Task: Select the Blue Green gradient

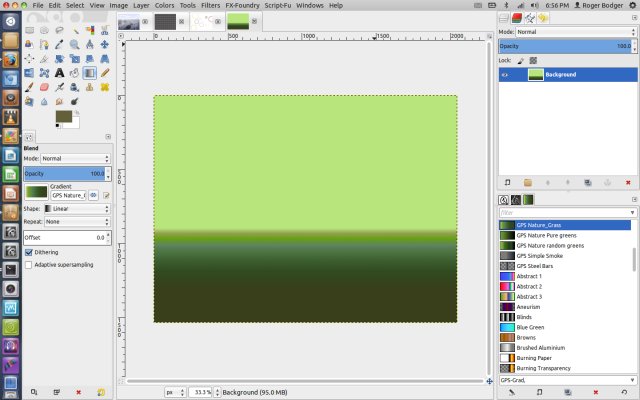Action: point(530,327)
